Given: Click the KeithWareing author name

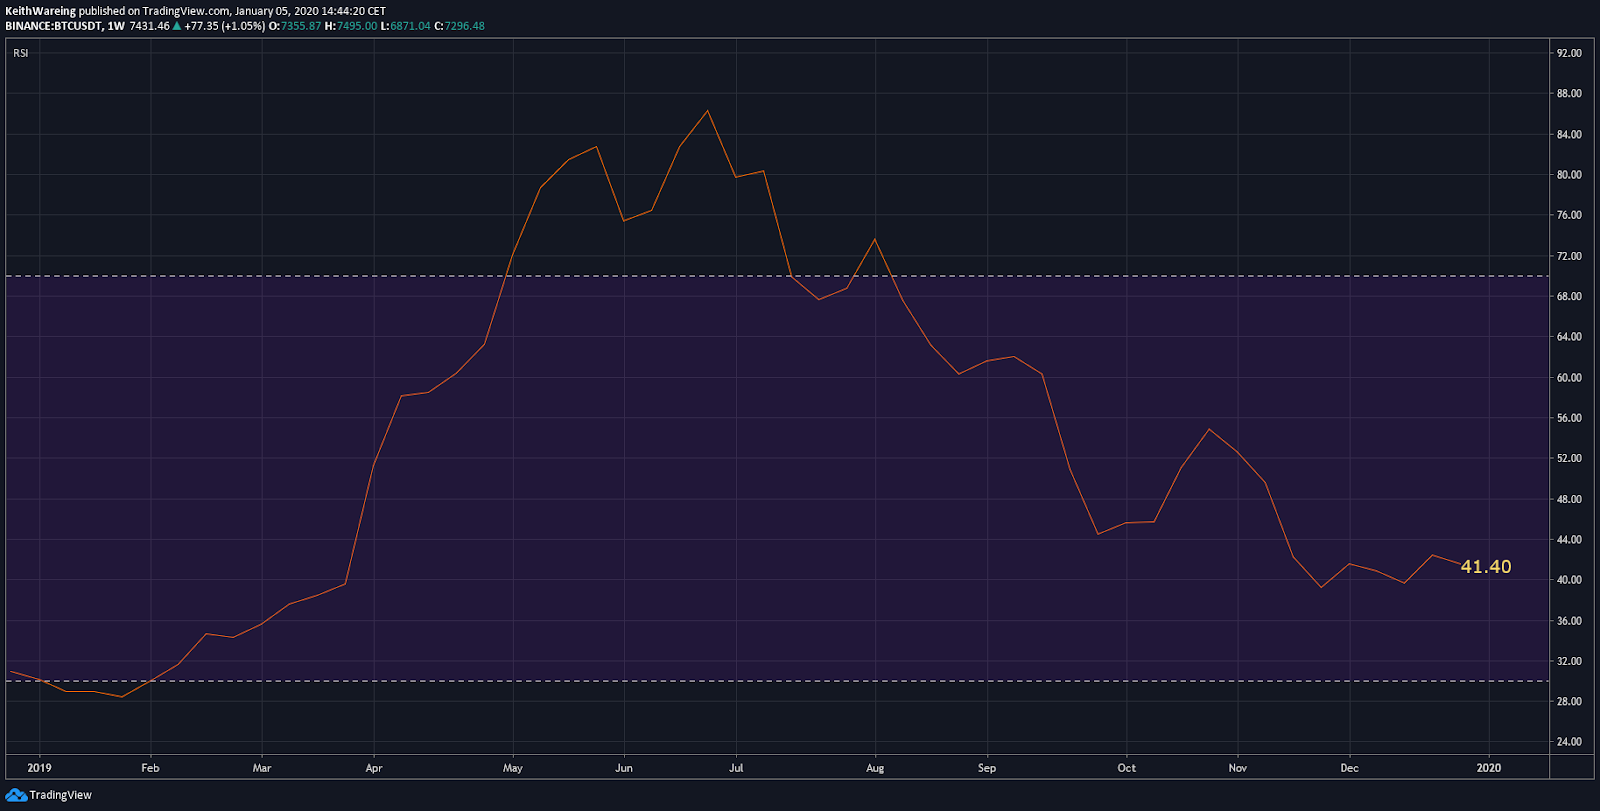Looking at the screenshot, I should tap(40, 11).
